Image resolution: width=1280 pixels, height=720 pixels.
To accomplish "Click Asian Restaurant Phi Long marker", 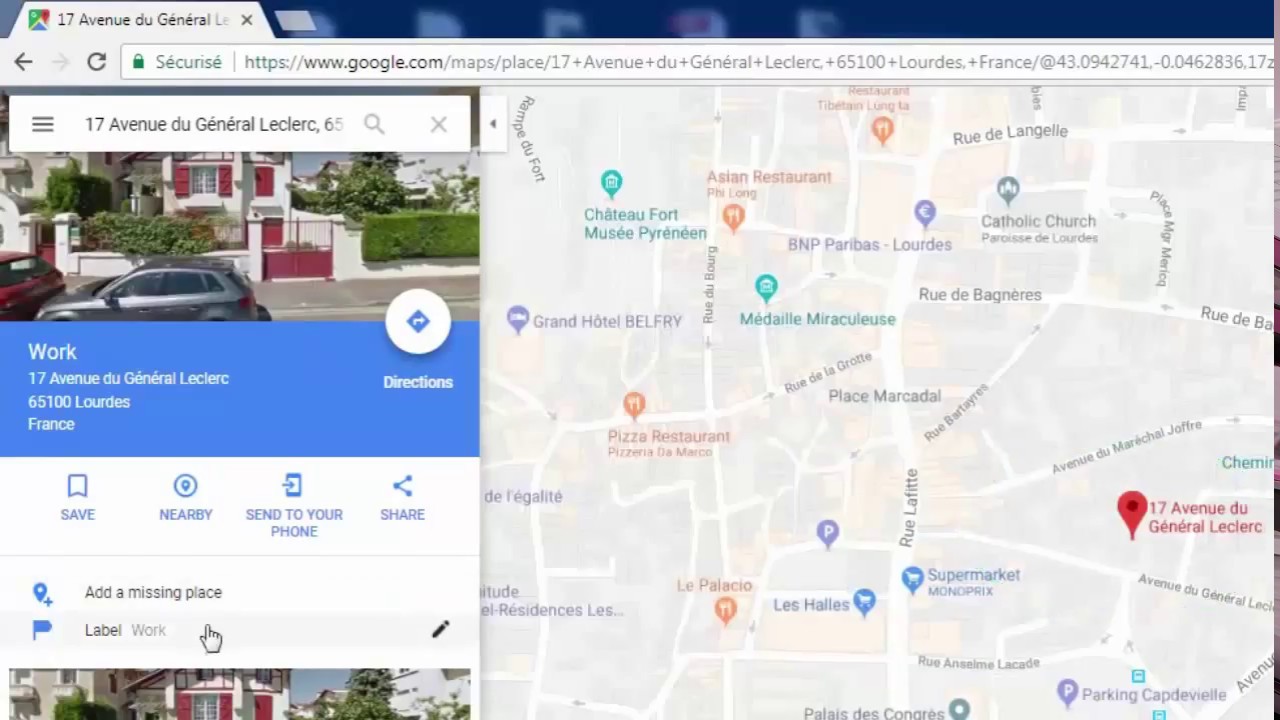I will 733,216.
